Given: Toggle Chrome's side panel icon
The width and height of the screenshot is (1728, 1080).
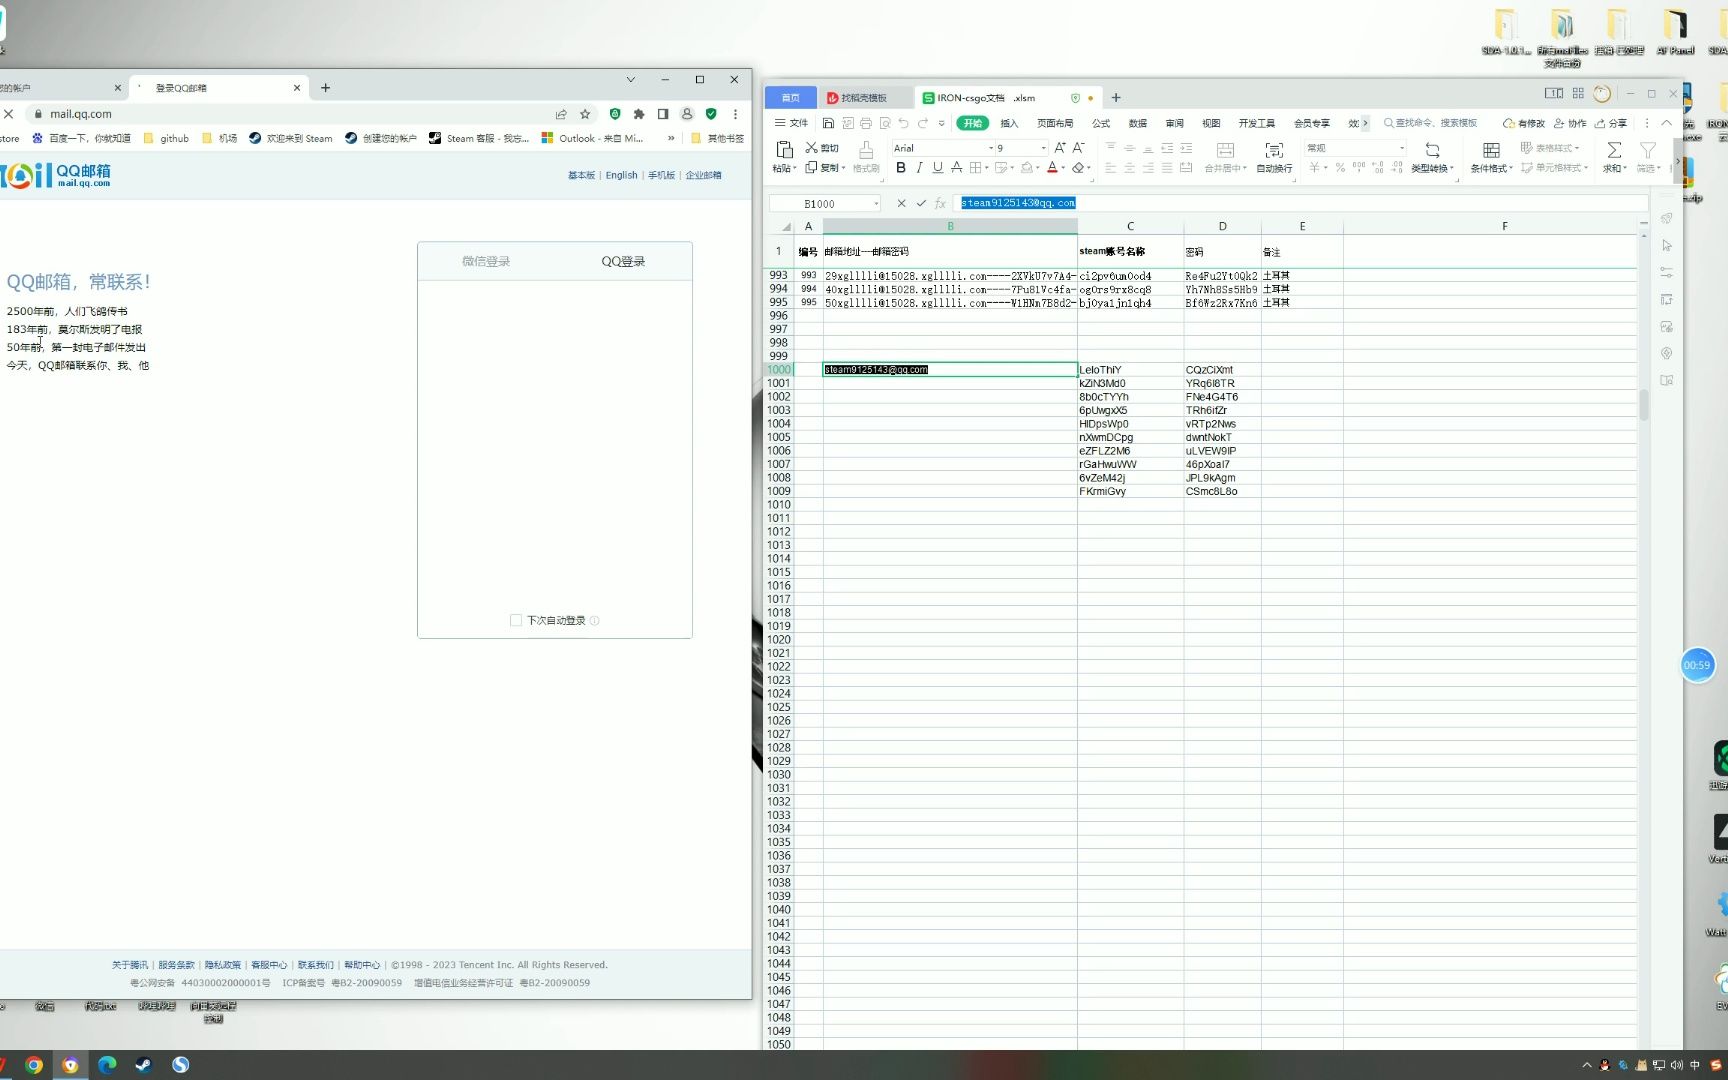Looking at the screenshot, I should click(663, 114).
